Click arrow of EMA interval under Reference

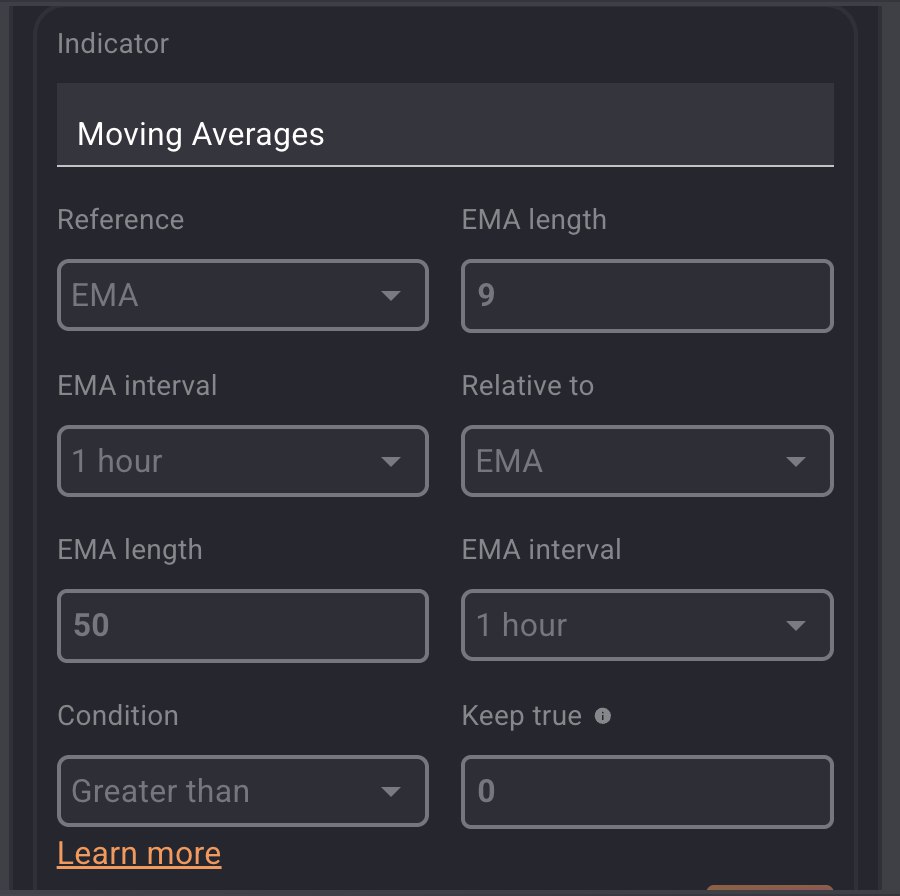(x=391, y=462)
